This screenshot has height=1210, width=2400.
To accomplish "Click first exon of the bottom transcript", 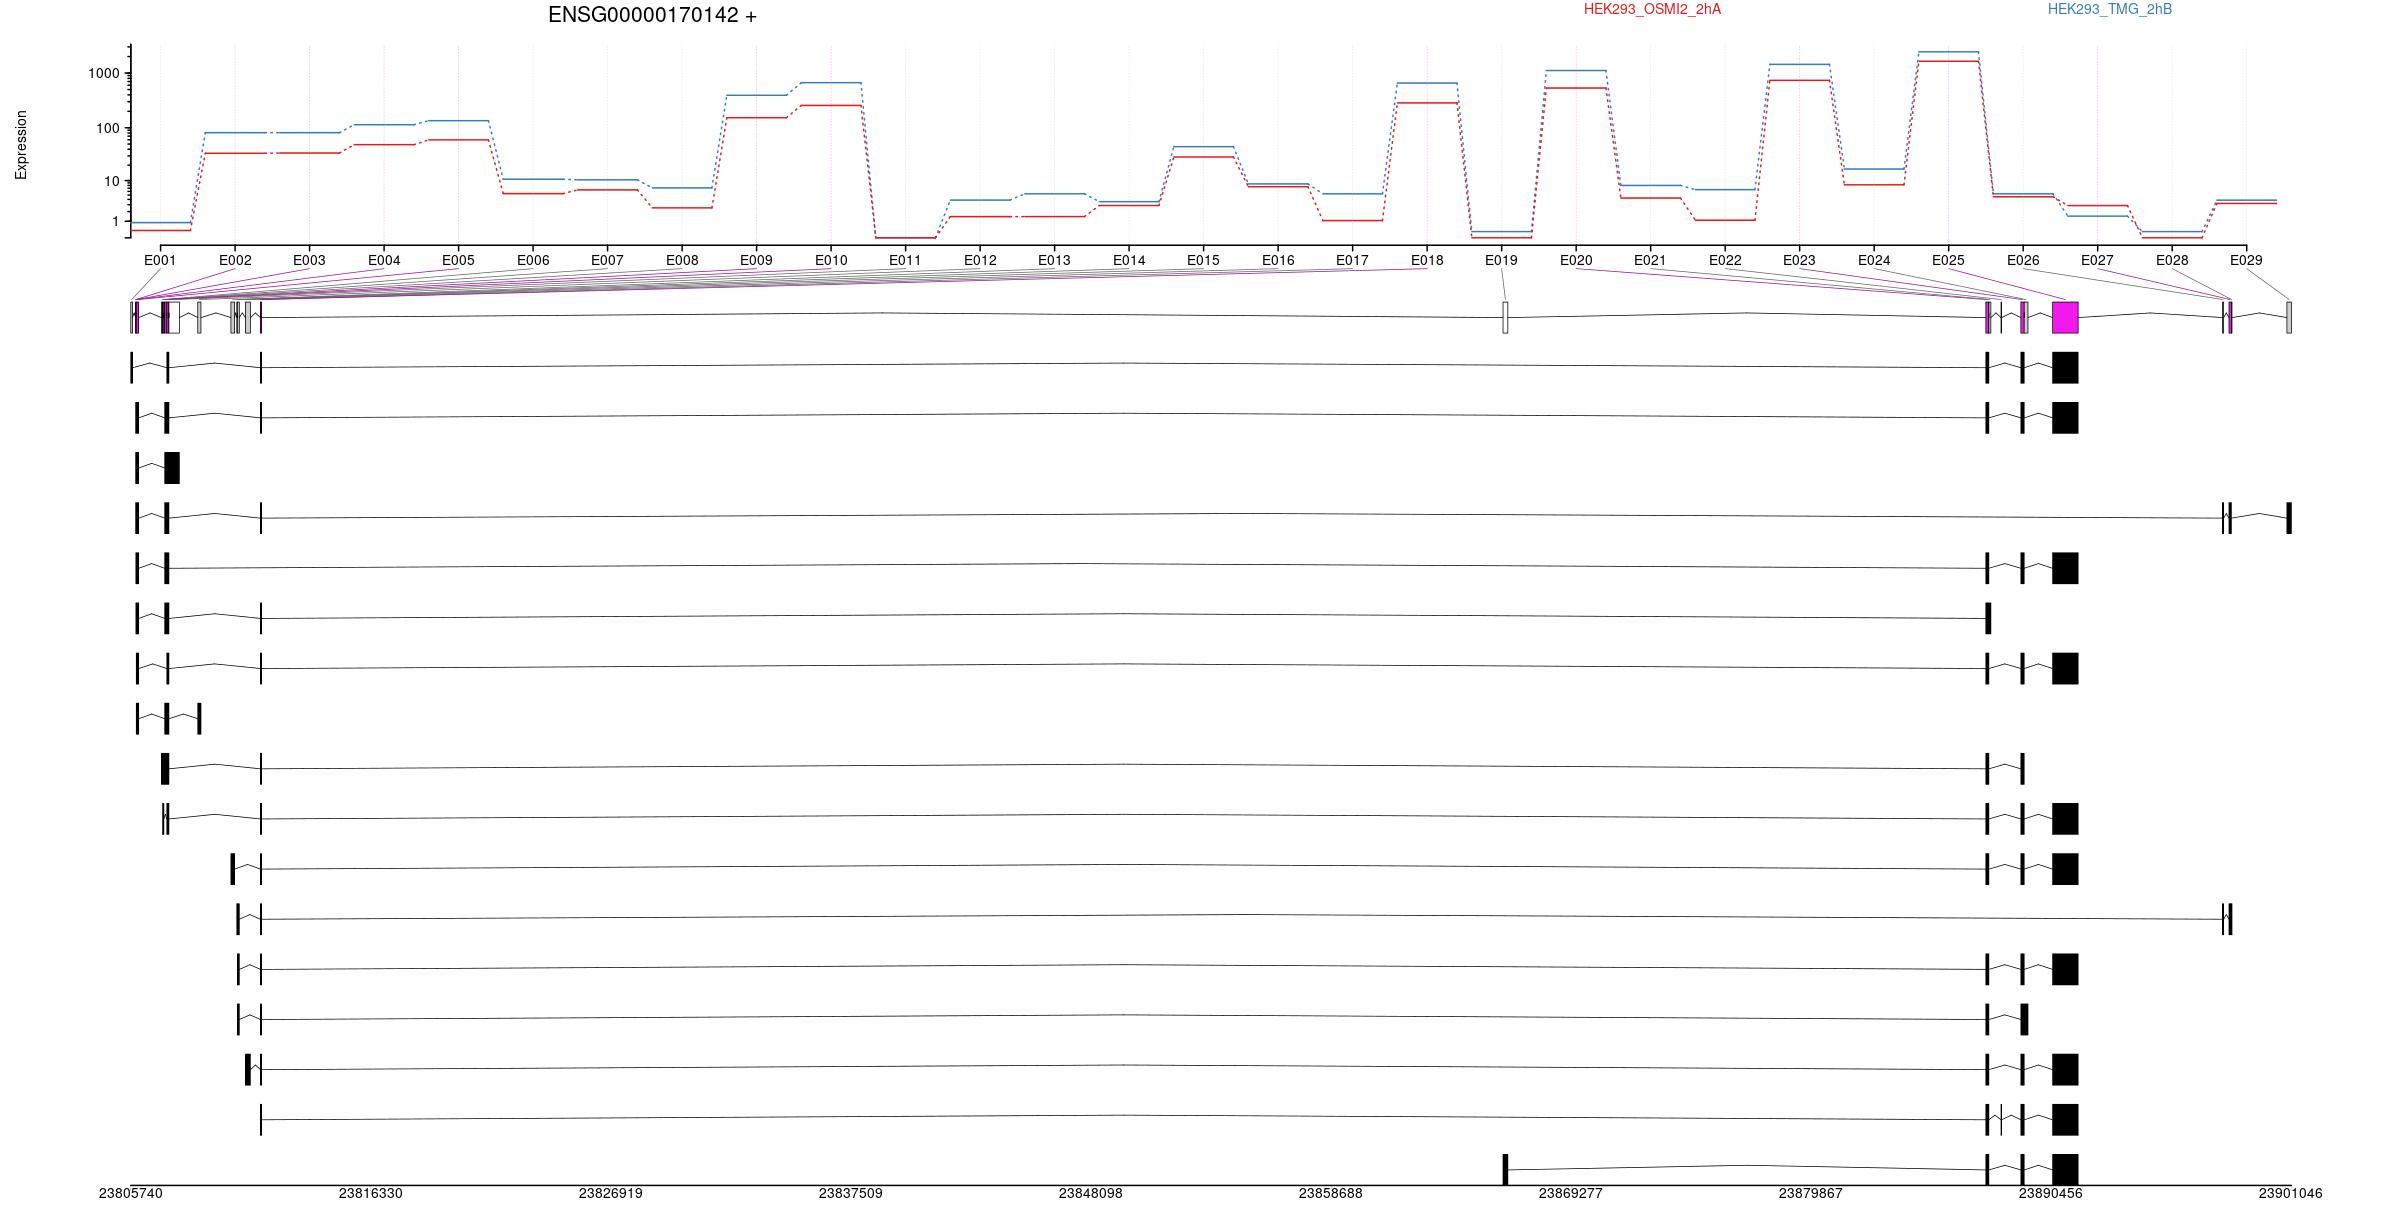I will coord(1505,1169).
